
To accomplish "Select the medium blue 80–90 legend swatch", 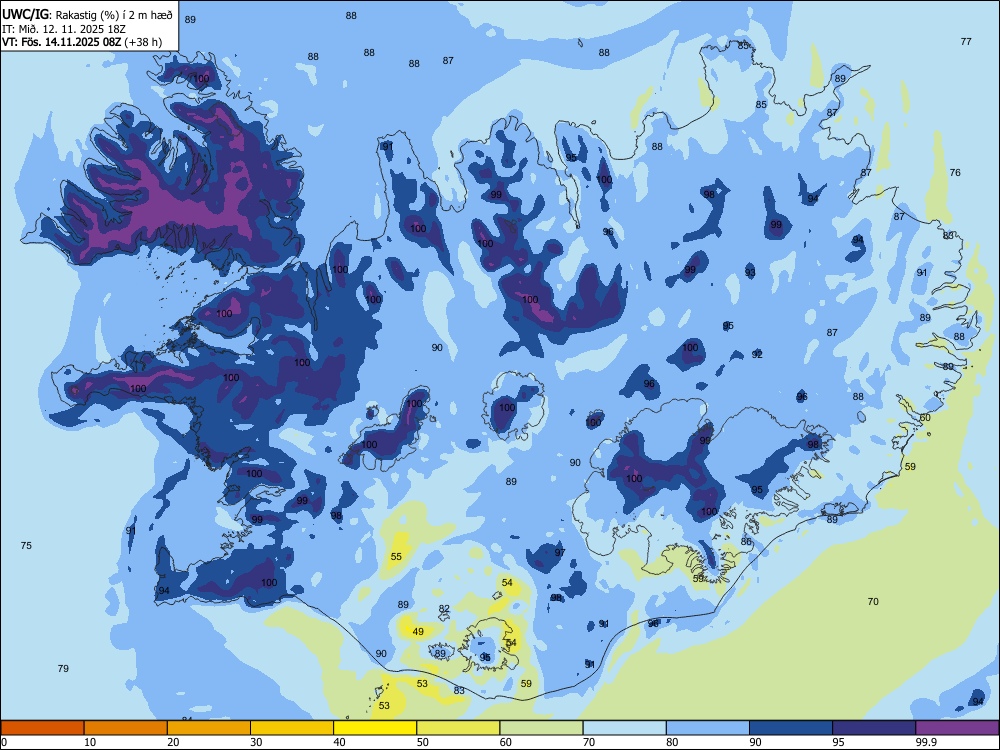I will 708,728.
